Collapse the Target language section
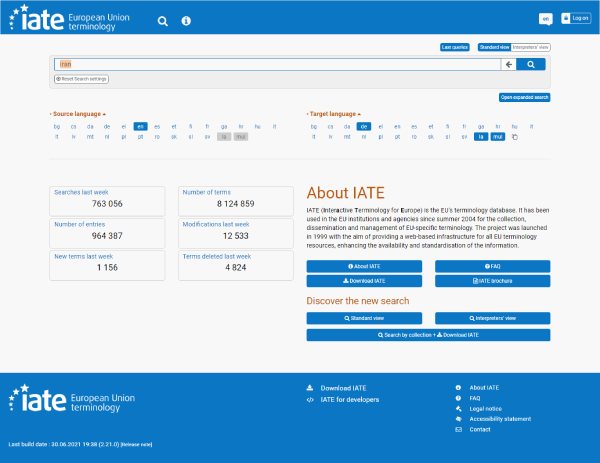This screenshot has height=463, width=600. [333, 114]
